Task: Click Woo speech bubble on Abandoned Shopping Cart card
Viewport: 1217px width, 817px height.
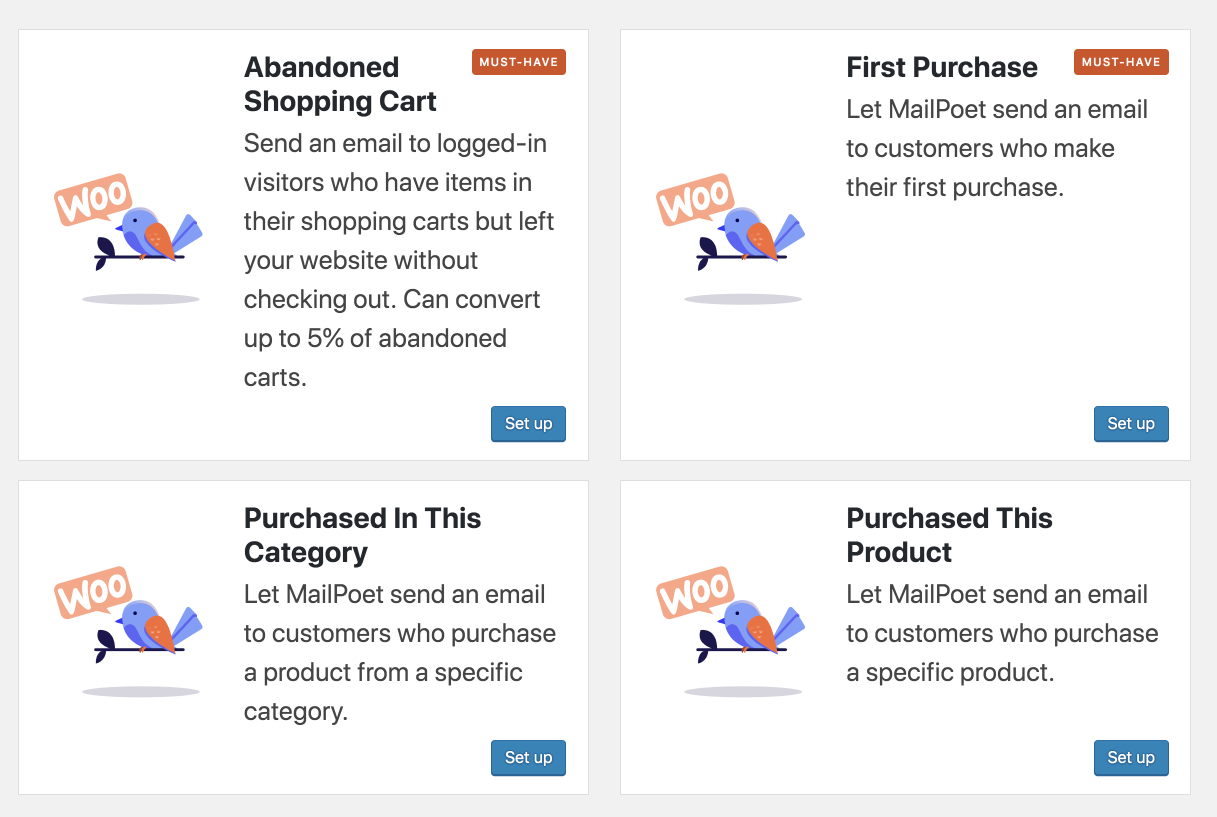Action: tap(93, 200)
